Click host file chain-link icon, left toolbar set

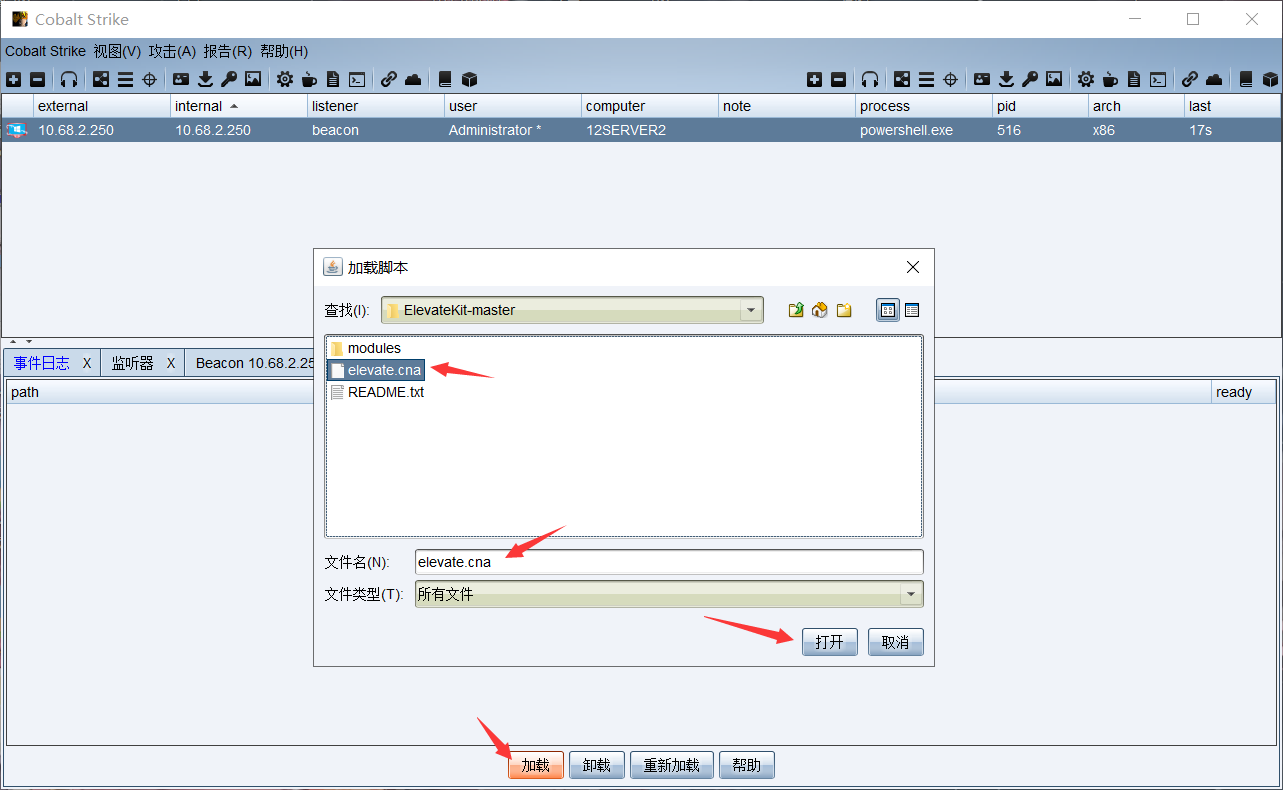pyautogui.click(x=389, y=79)
